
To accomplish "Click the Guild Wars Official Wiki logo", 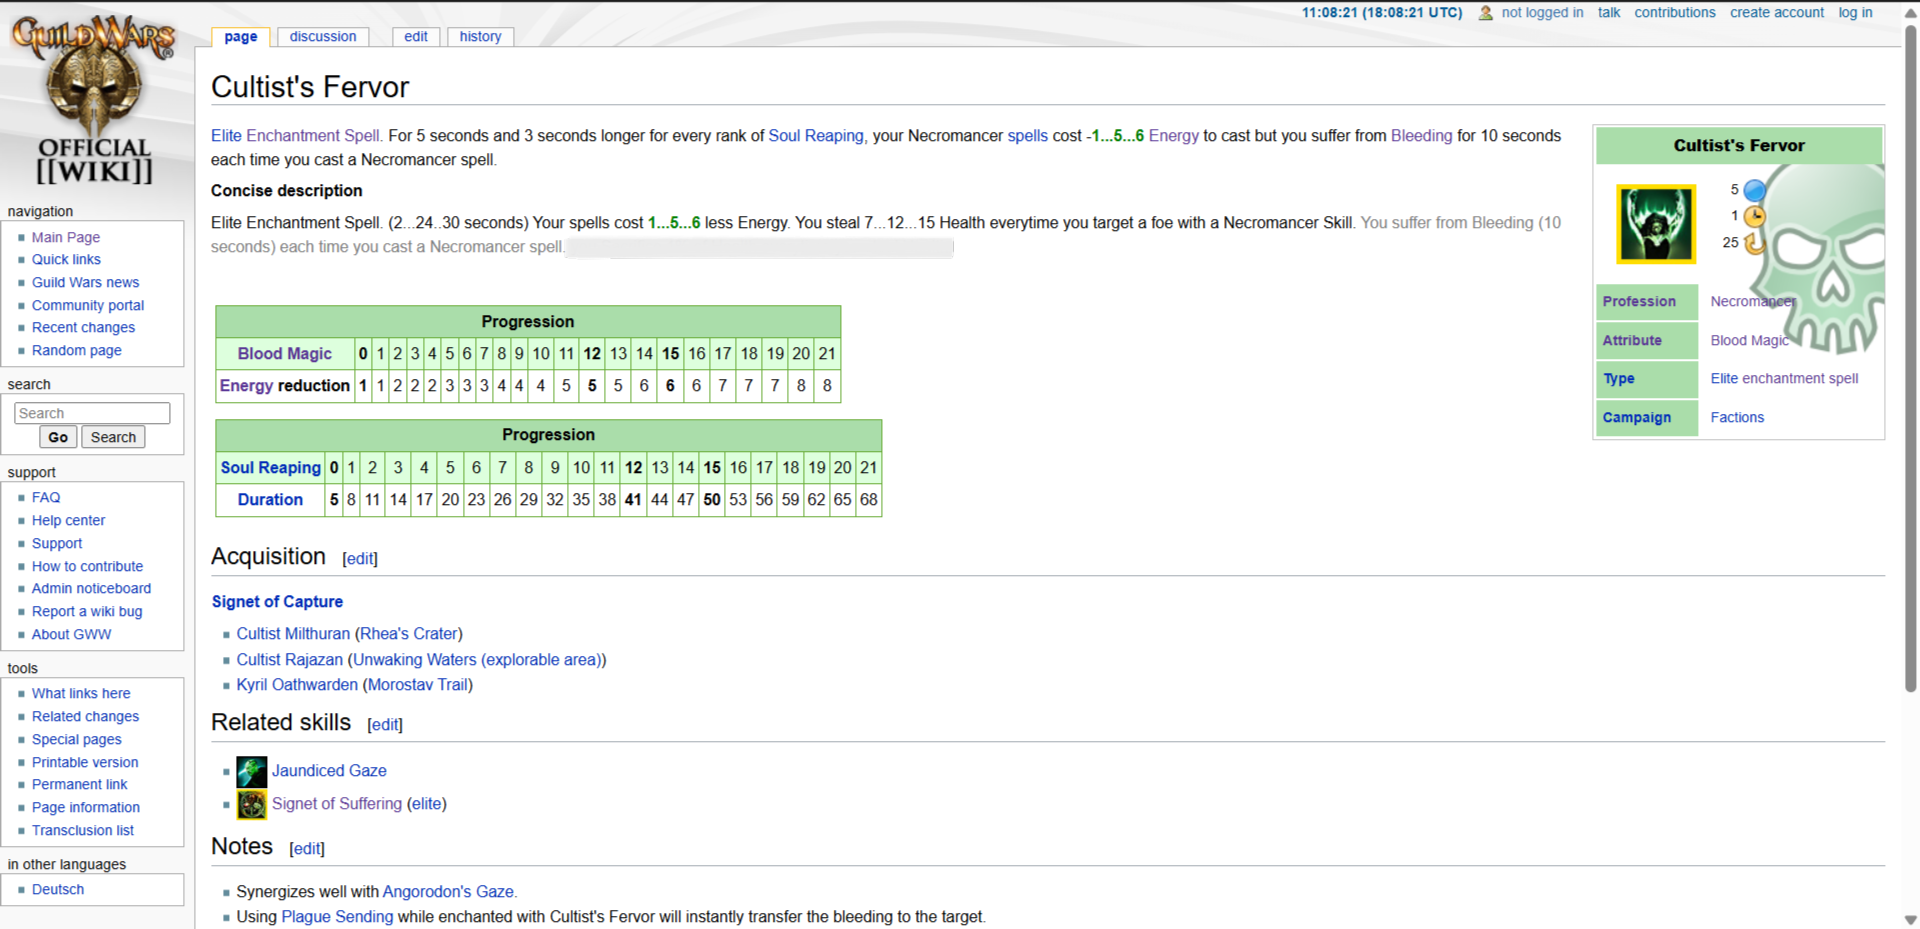I will 94,100.
